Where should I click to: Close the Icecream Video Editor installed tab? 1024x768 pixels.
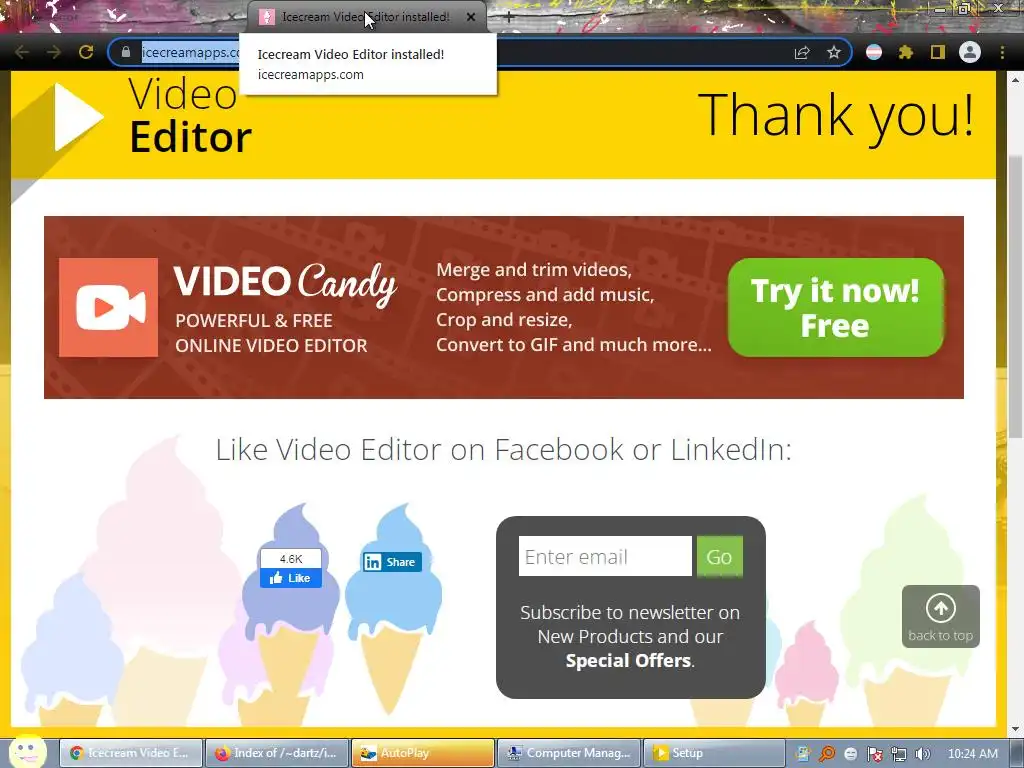(471, 17)
